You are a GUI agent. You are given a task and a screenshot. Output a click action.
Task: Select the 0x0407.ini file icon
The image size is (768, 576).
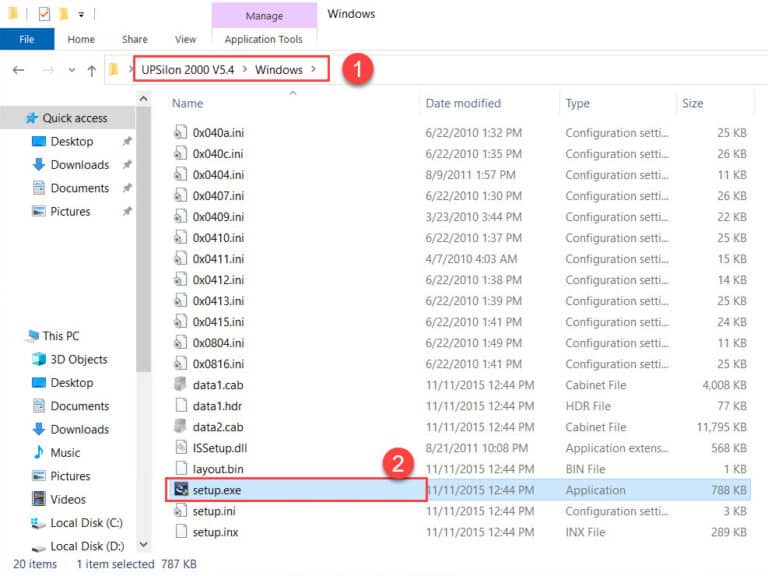click(181, 195)
